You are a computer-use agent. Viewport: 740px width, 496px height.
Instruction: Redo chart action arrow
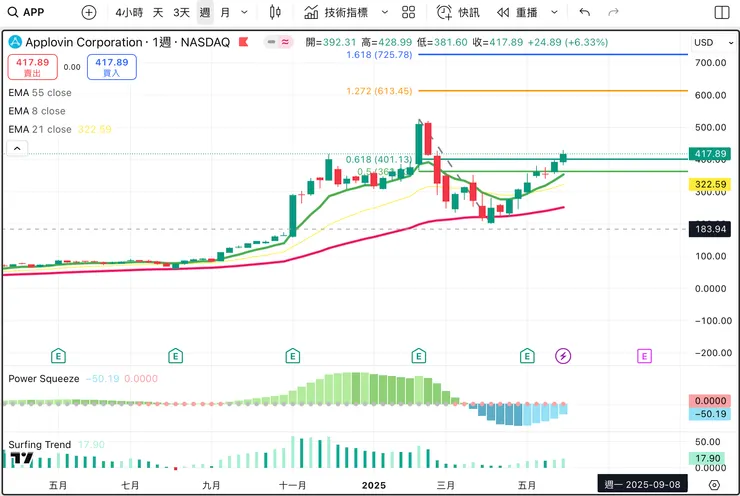[613, 12]
